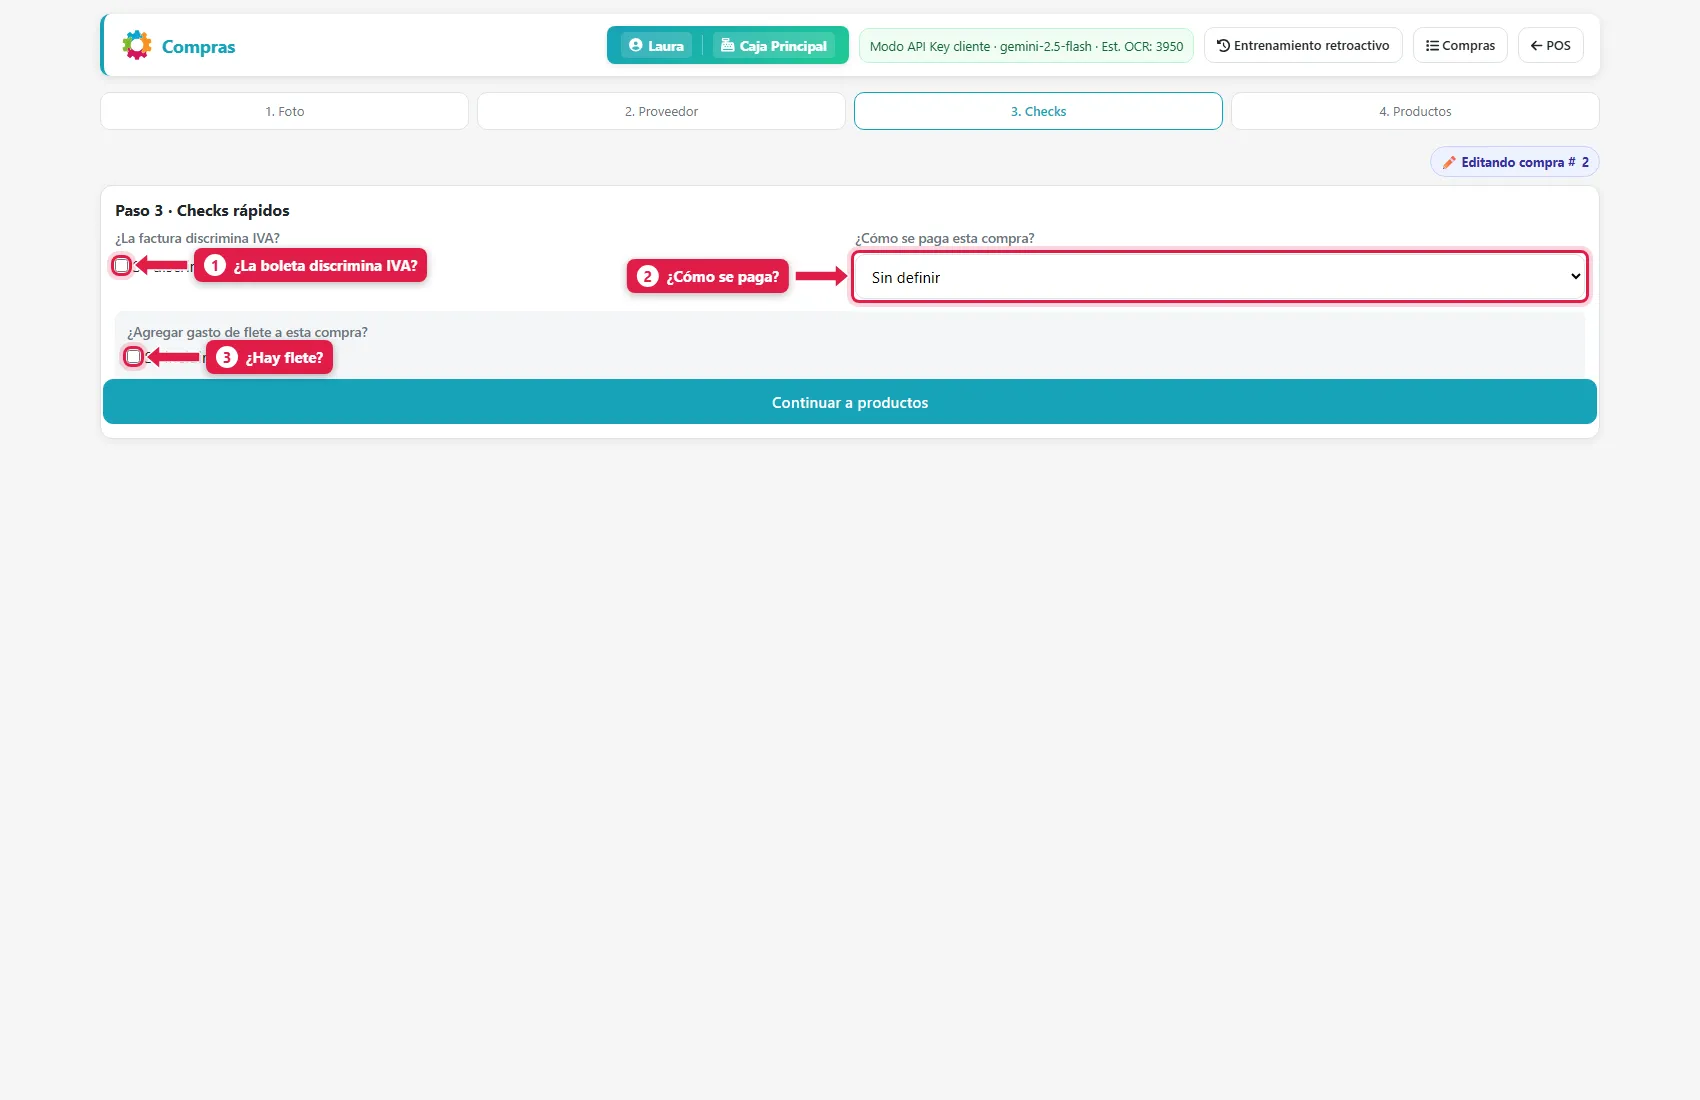Click the Modo API Key cliente status text
This screenshot has height=1100, width=1700.
coord(1026,46)
